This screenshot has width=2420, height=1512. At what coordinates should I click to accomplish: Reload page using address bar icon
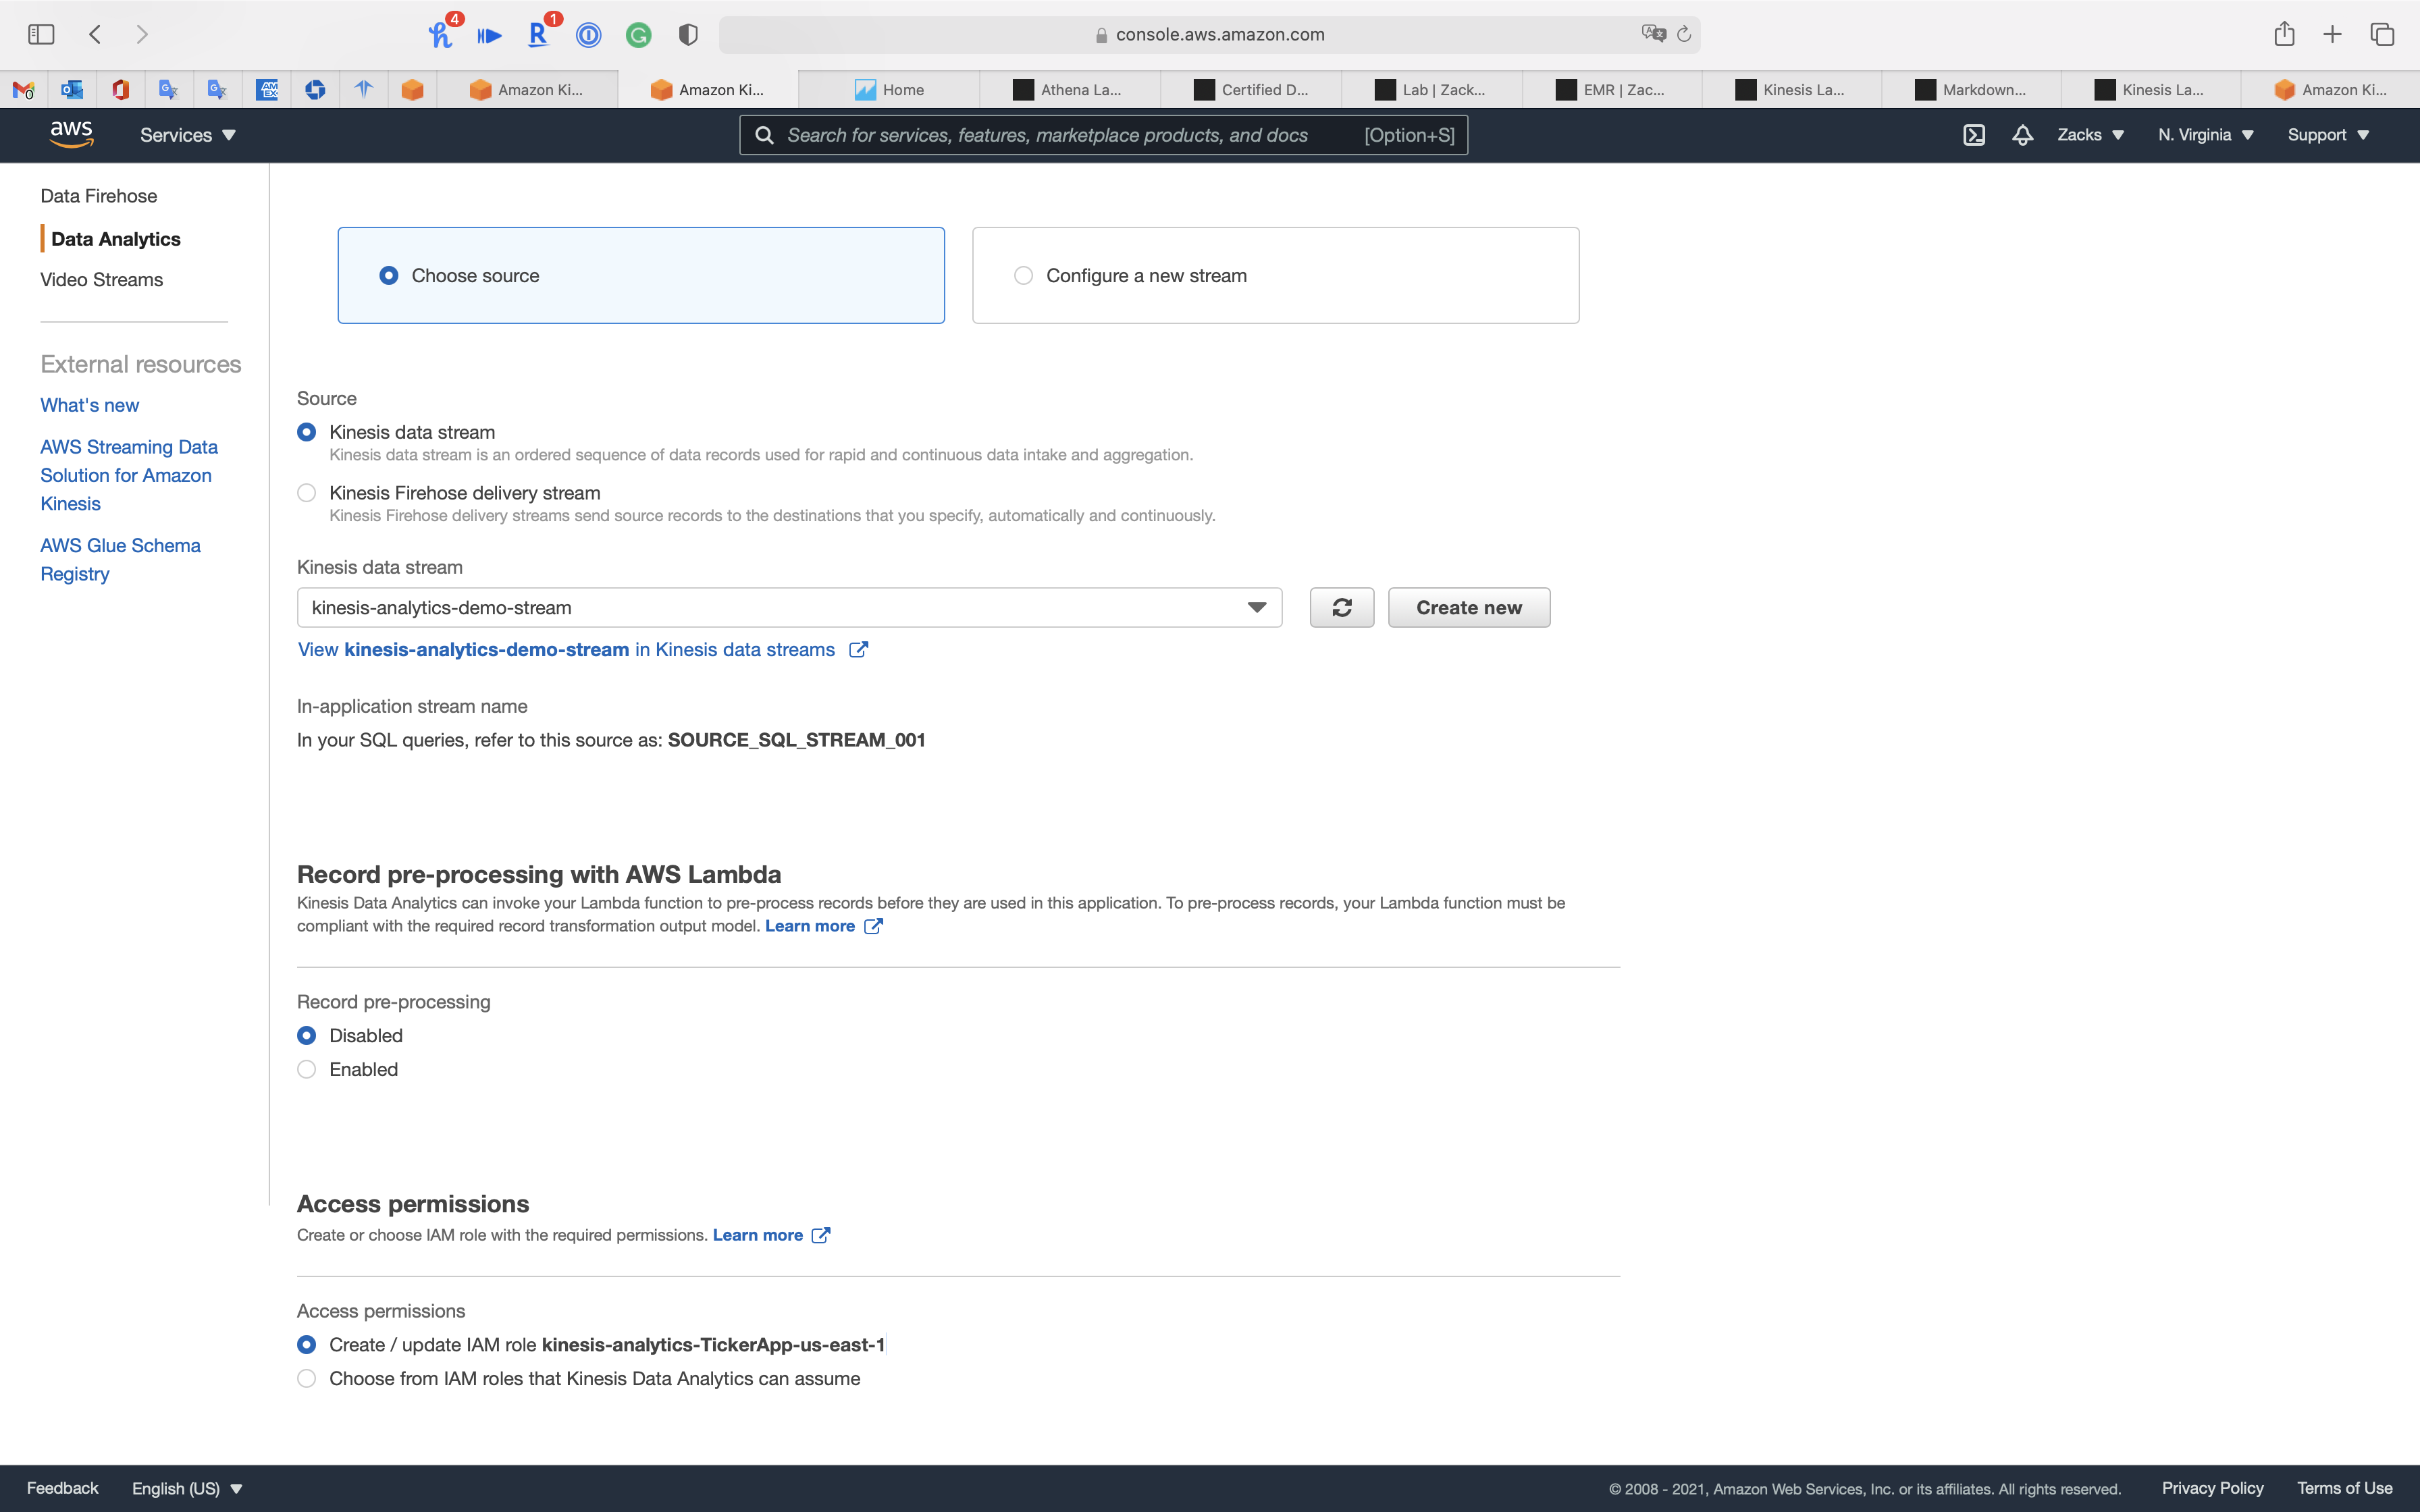(x=1684, y=34)
